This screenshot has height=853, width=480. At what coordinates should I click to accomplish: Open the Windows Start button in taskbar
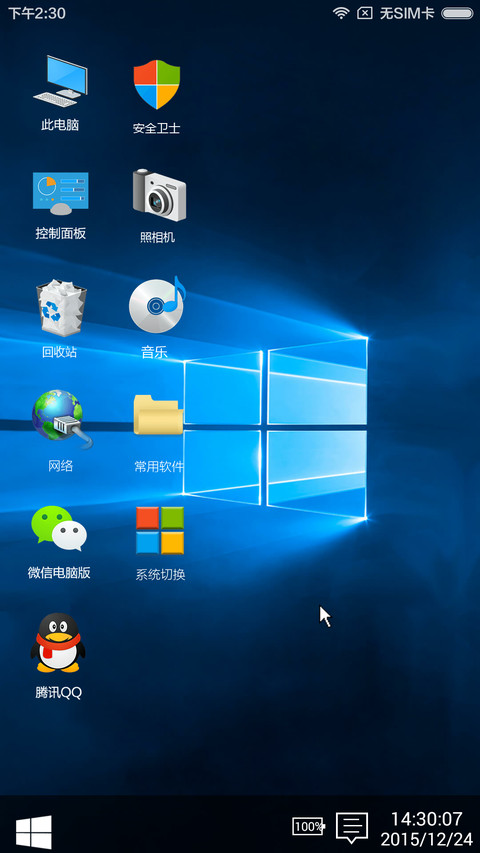point(33,832)
